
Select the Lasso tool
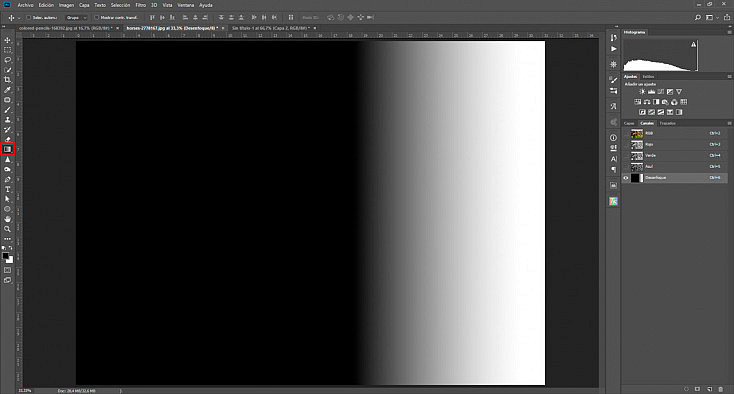coord(7,60)
